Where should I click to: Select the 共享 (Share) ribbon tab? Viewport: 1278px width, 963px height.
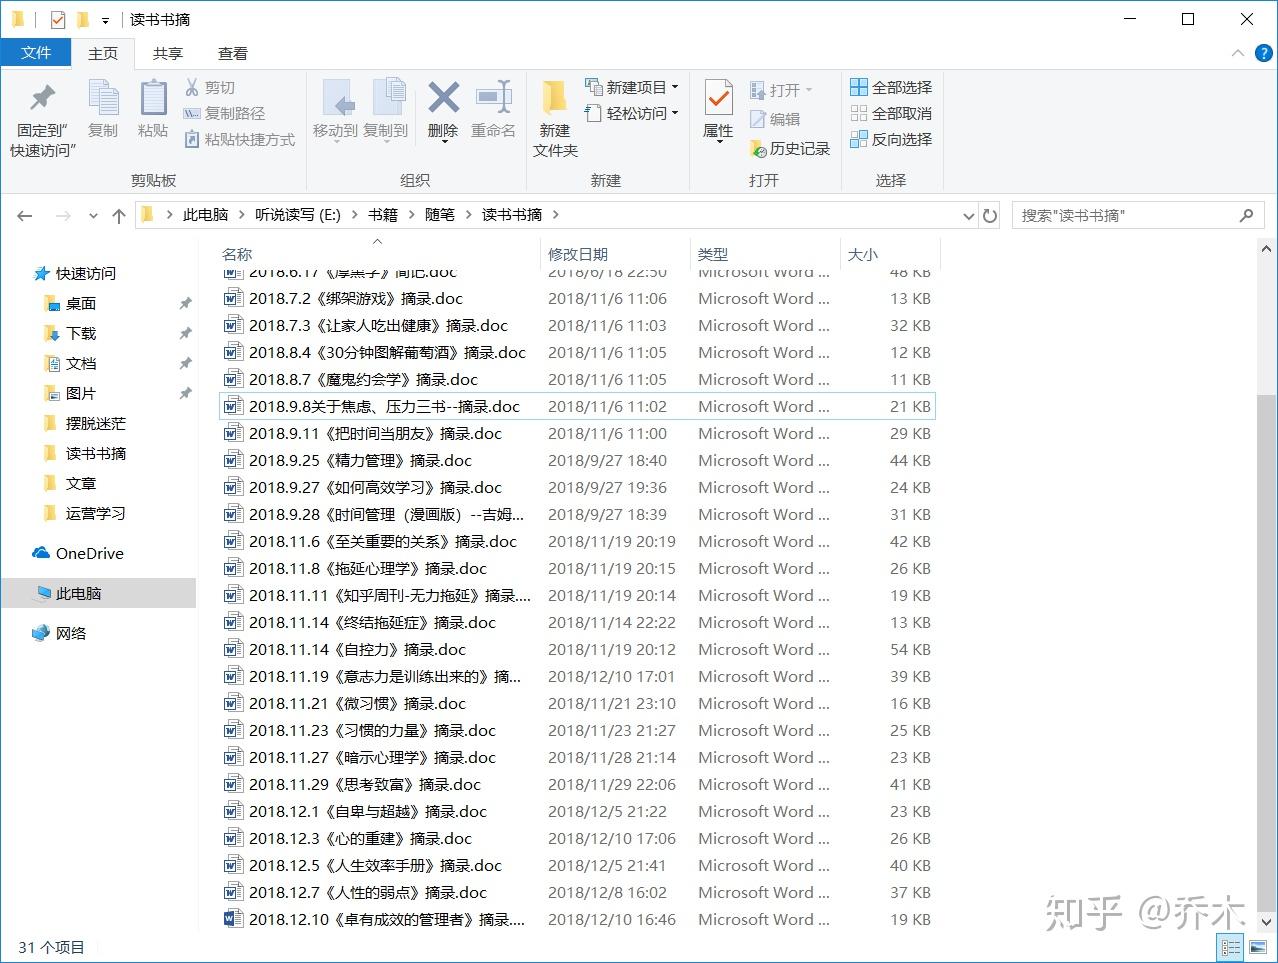point(168,54)
